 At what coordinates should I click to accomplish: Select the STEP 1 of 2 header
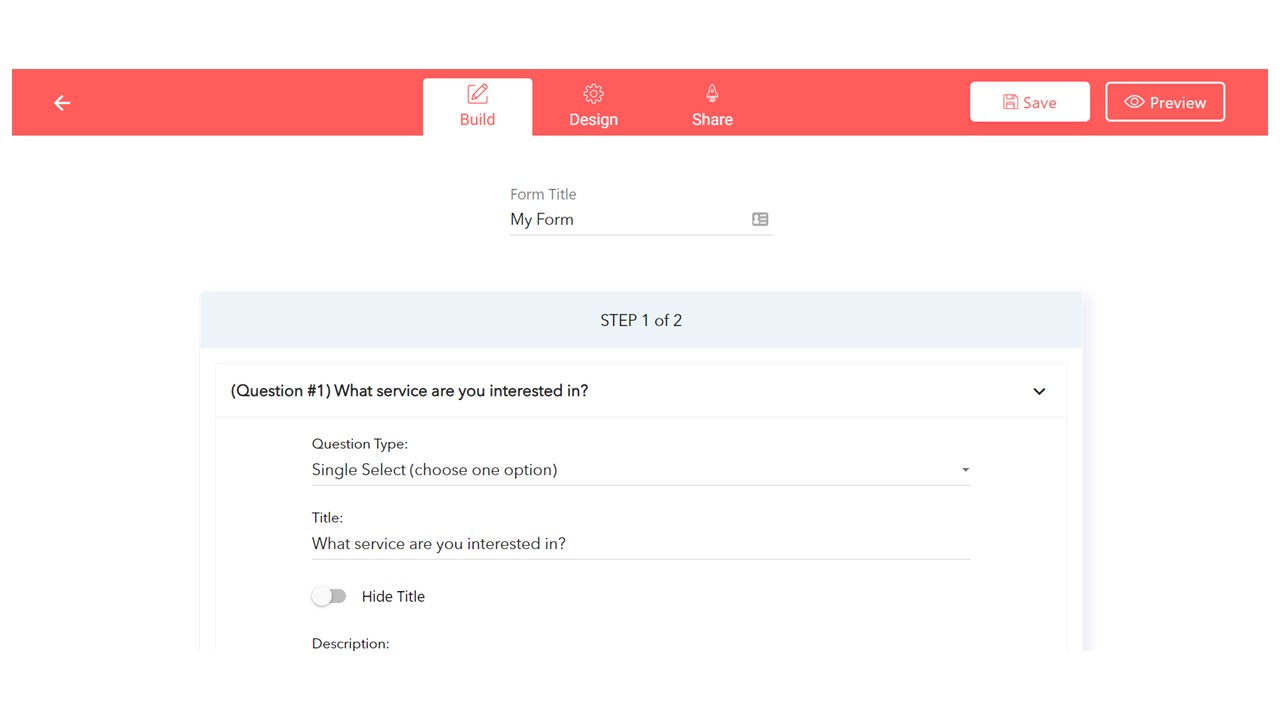(x=640, y=320)
